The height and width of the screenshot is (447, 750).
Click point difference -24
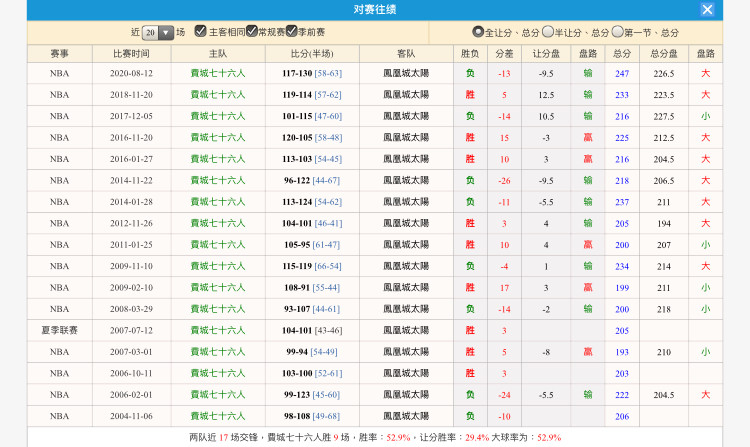pyautogui.click(x=504, y=395)
